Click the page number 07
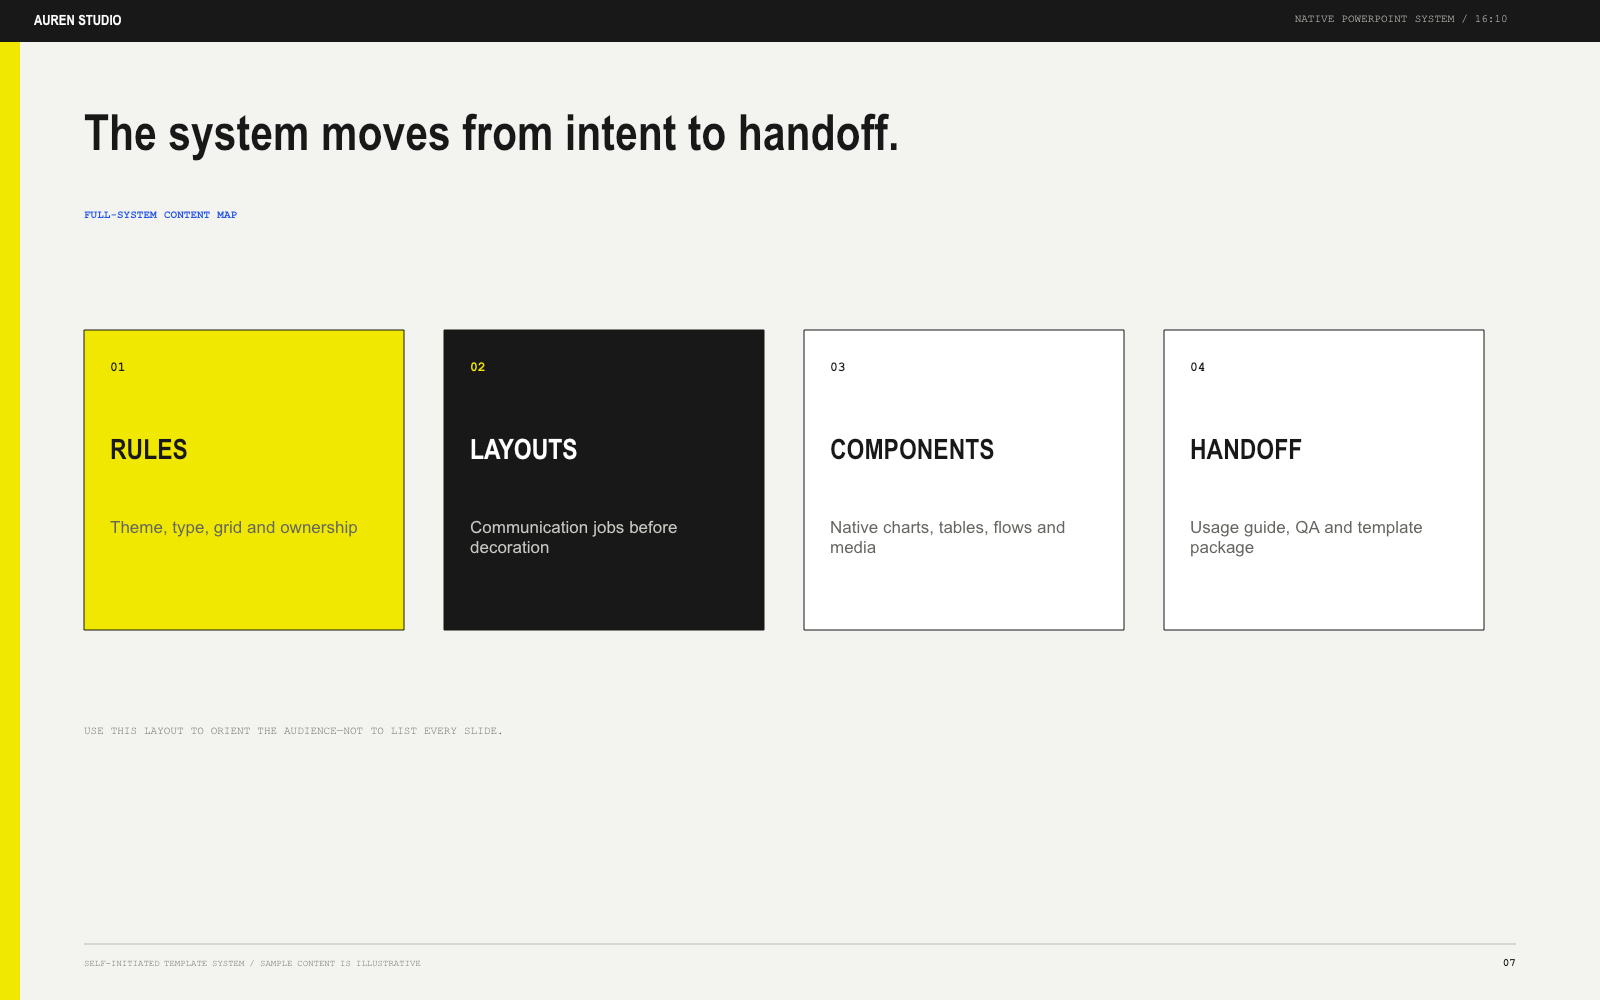The height and width of the screenshot is (1000, 1600). click(x=1509, y=963)
